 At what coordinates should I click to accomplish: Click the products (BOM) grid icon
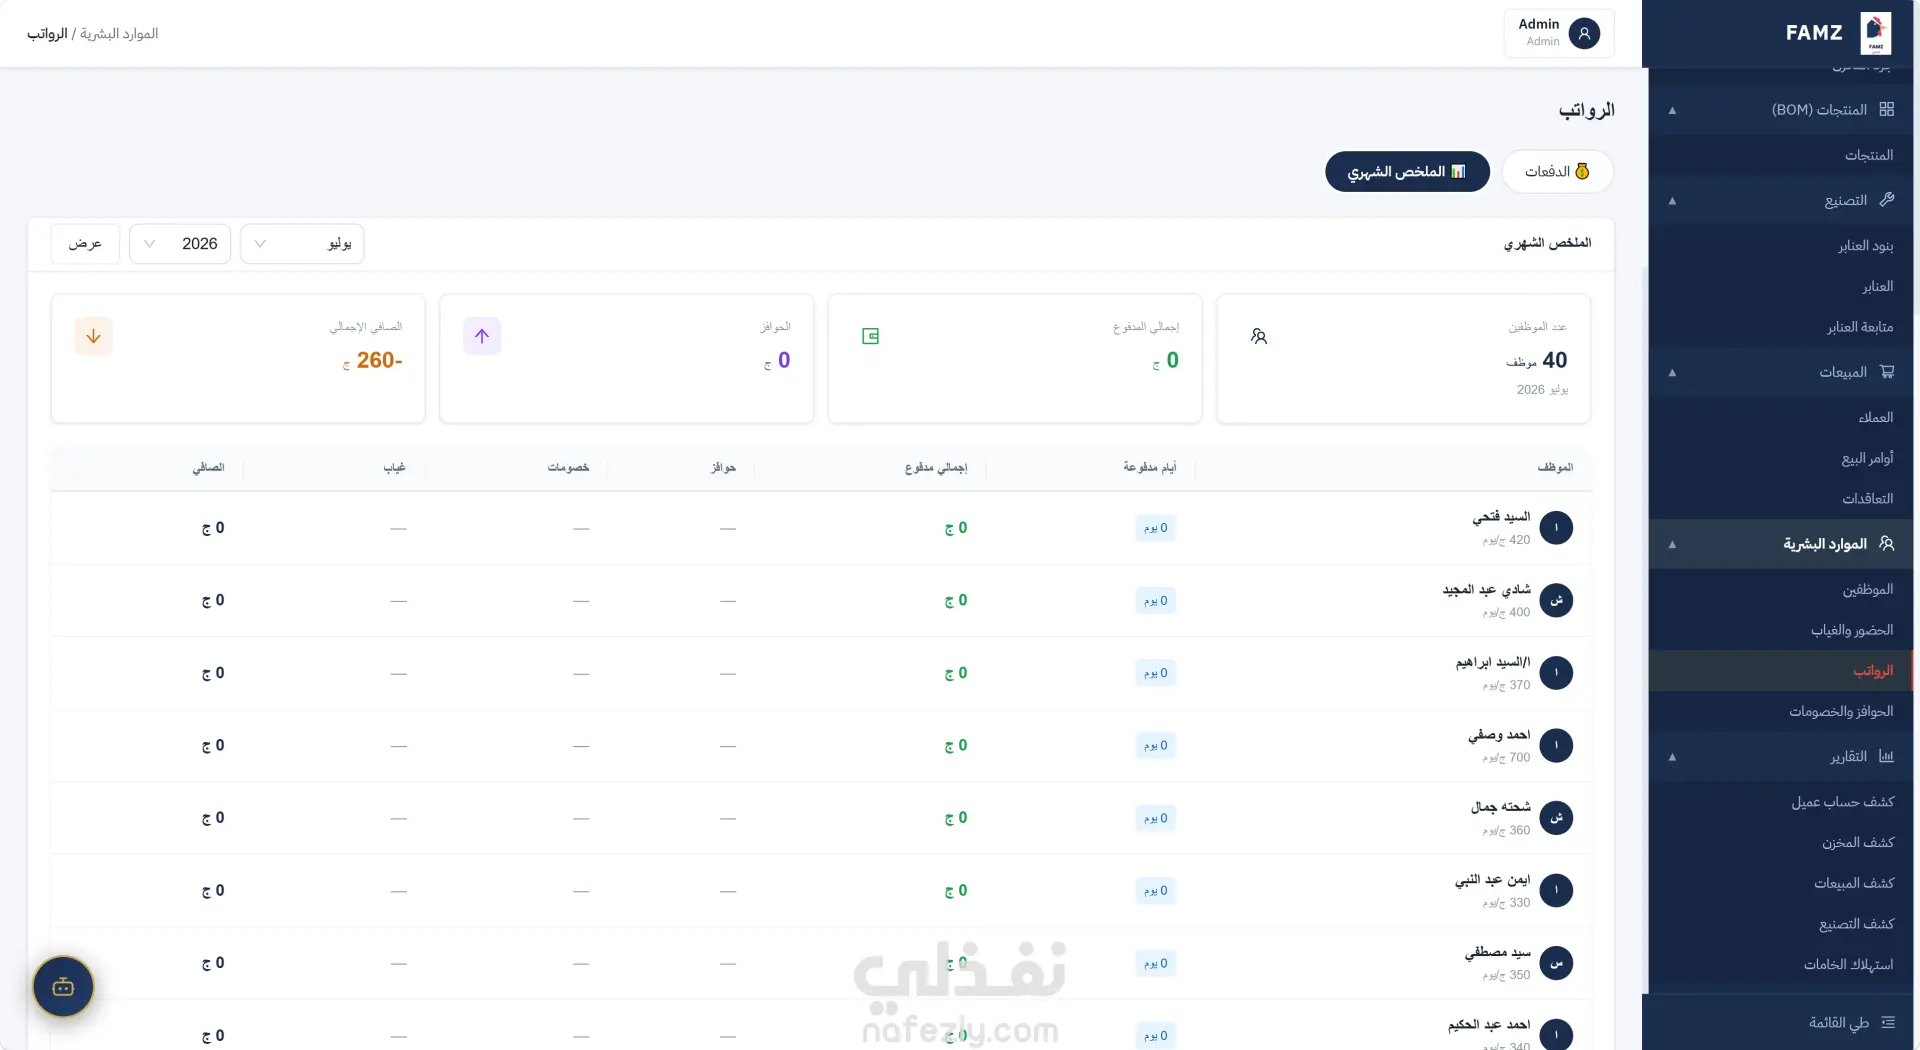coord(1886,109)
